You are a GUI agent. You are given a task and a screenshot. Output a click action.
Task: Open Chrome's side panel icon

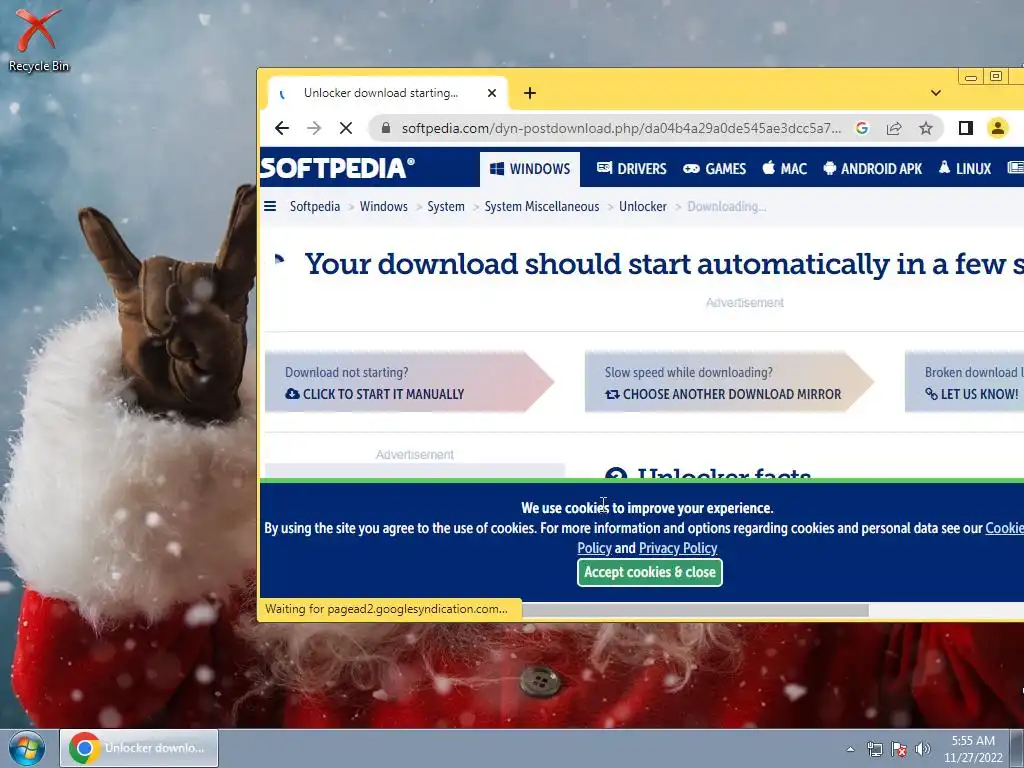[x=966, y=128]
